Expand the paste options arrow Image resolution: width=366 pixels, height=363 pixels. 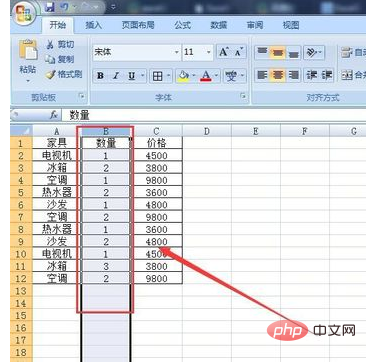28,80
